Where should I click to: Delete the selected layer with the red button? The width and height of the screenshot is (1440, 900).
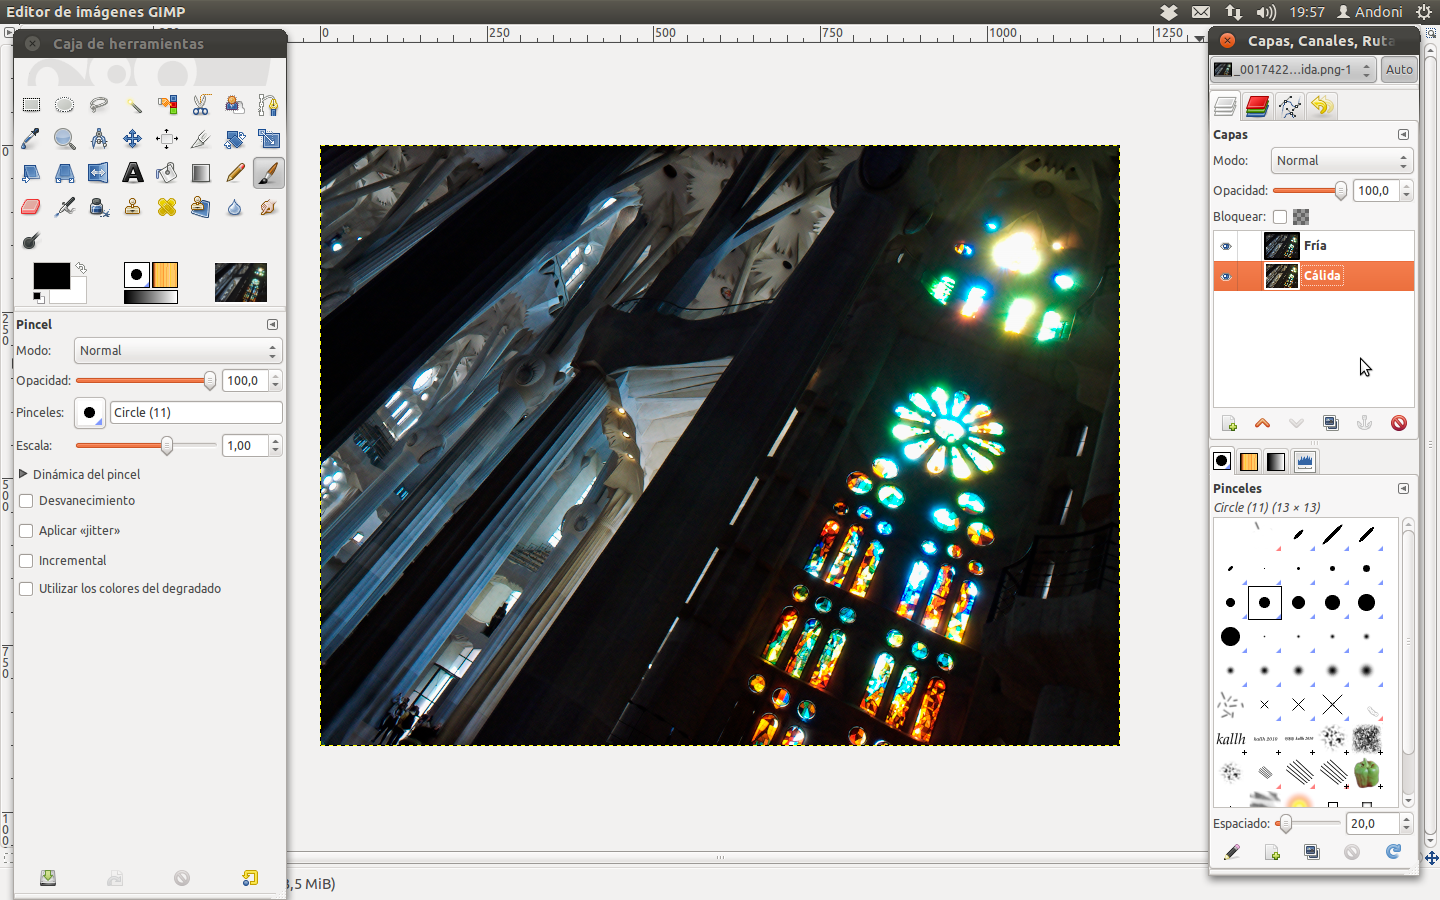coord(1399,424)
